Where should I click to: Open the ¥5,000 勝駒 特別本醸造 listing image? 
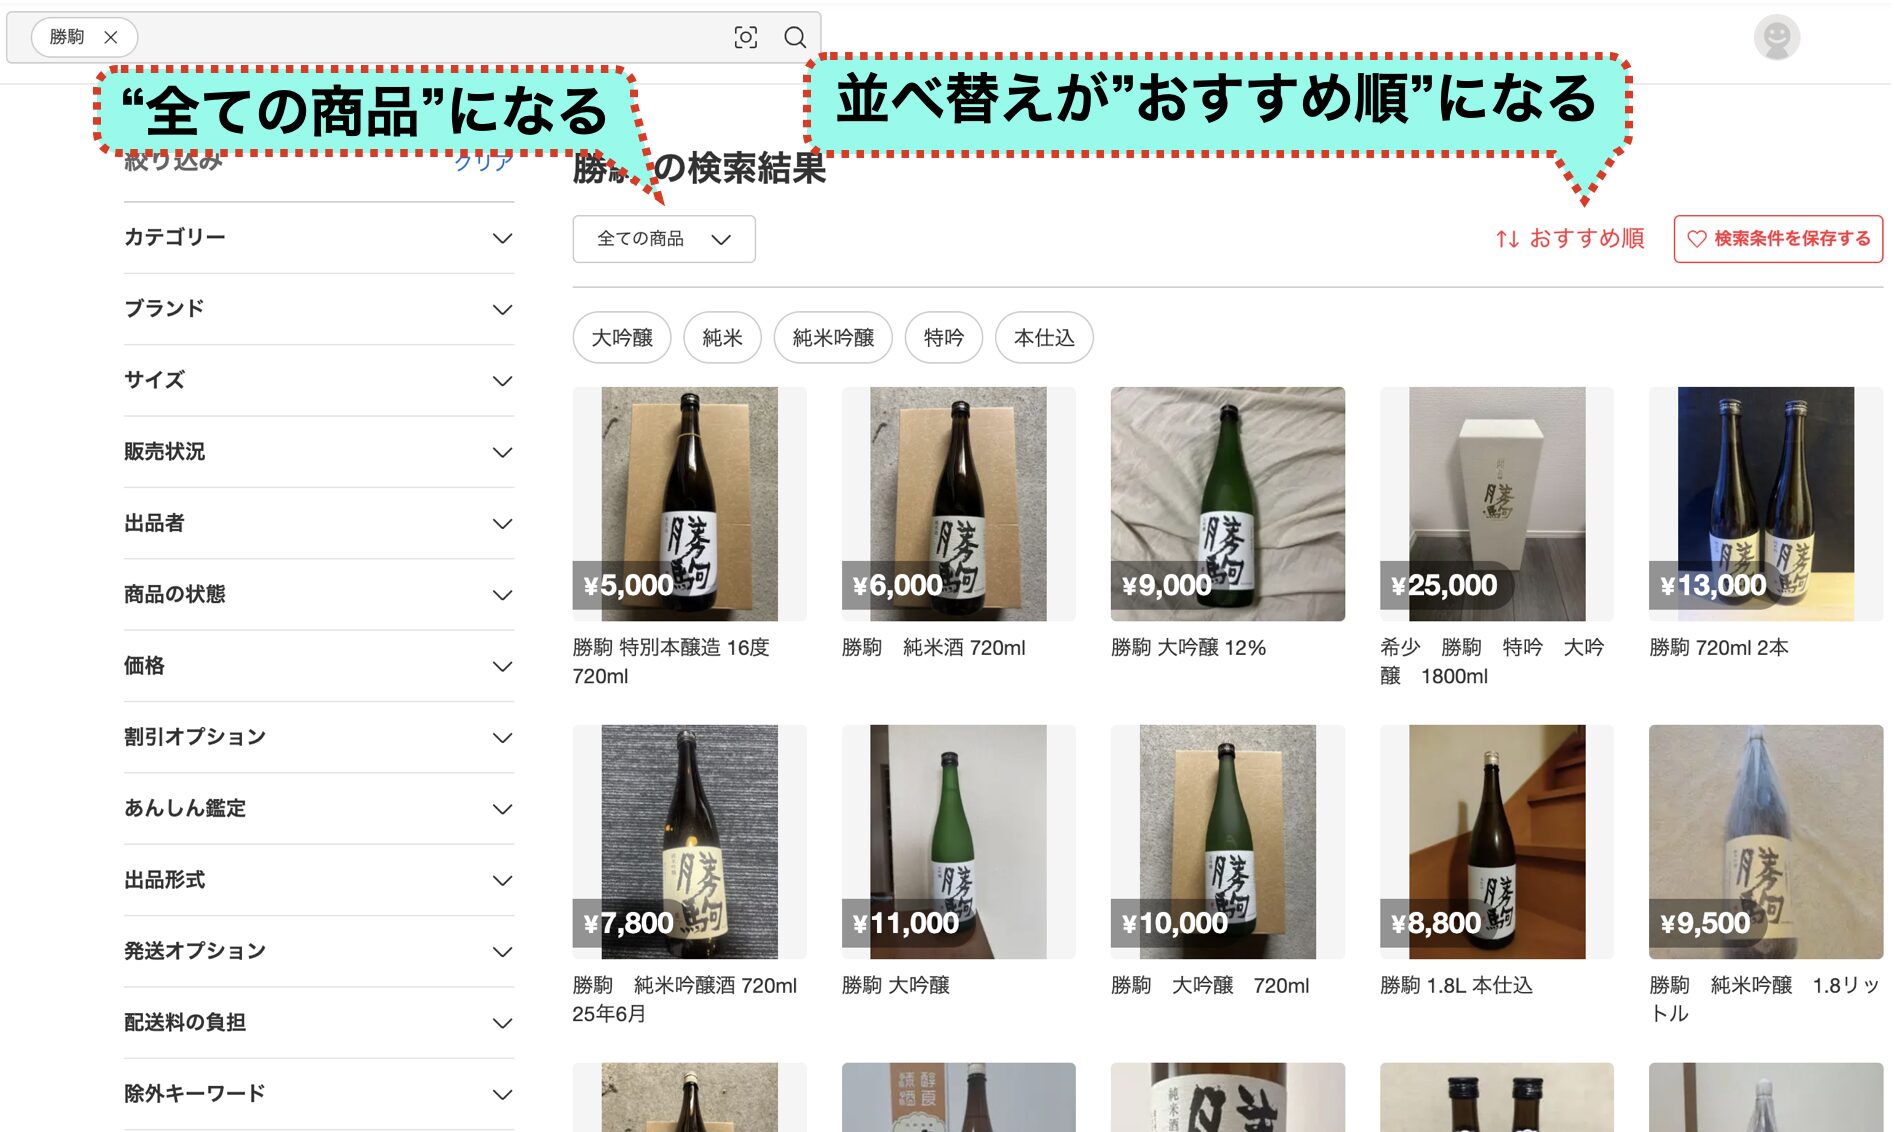[x=689, y=504]
